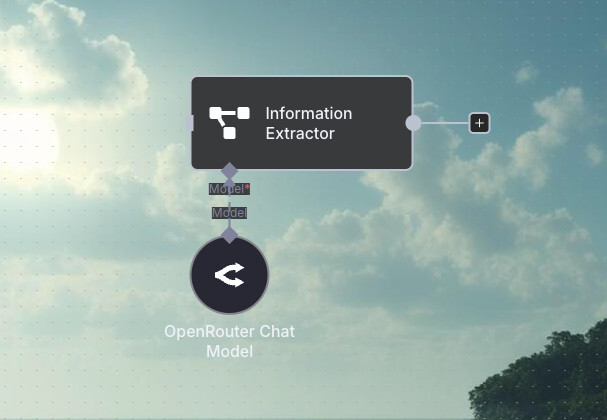Click the diamond connector atop OpenRouter node
Viewport: 607px width, 420px height.
pos(229,235)
